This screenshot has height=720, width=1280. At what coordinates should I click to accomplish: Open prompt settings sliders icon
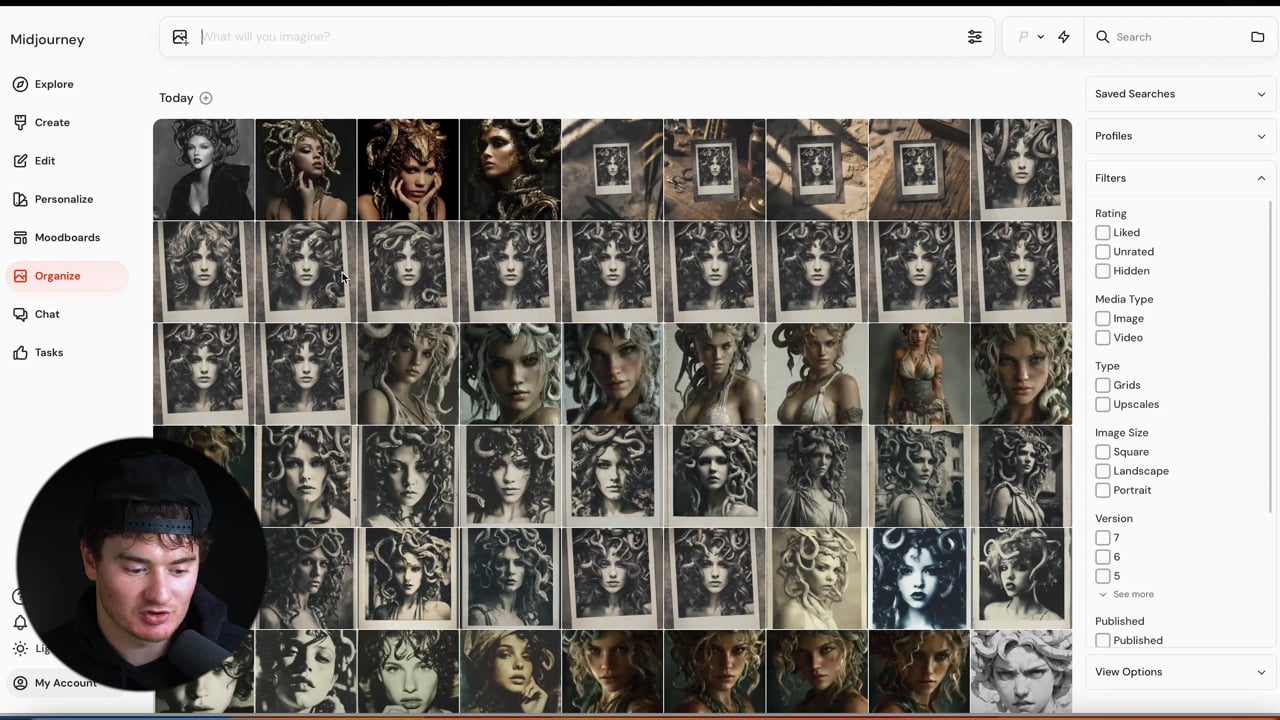click(974, 37)
